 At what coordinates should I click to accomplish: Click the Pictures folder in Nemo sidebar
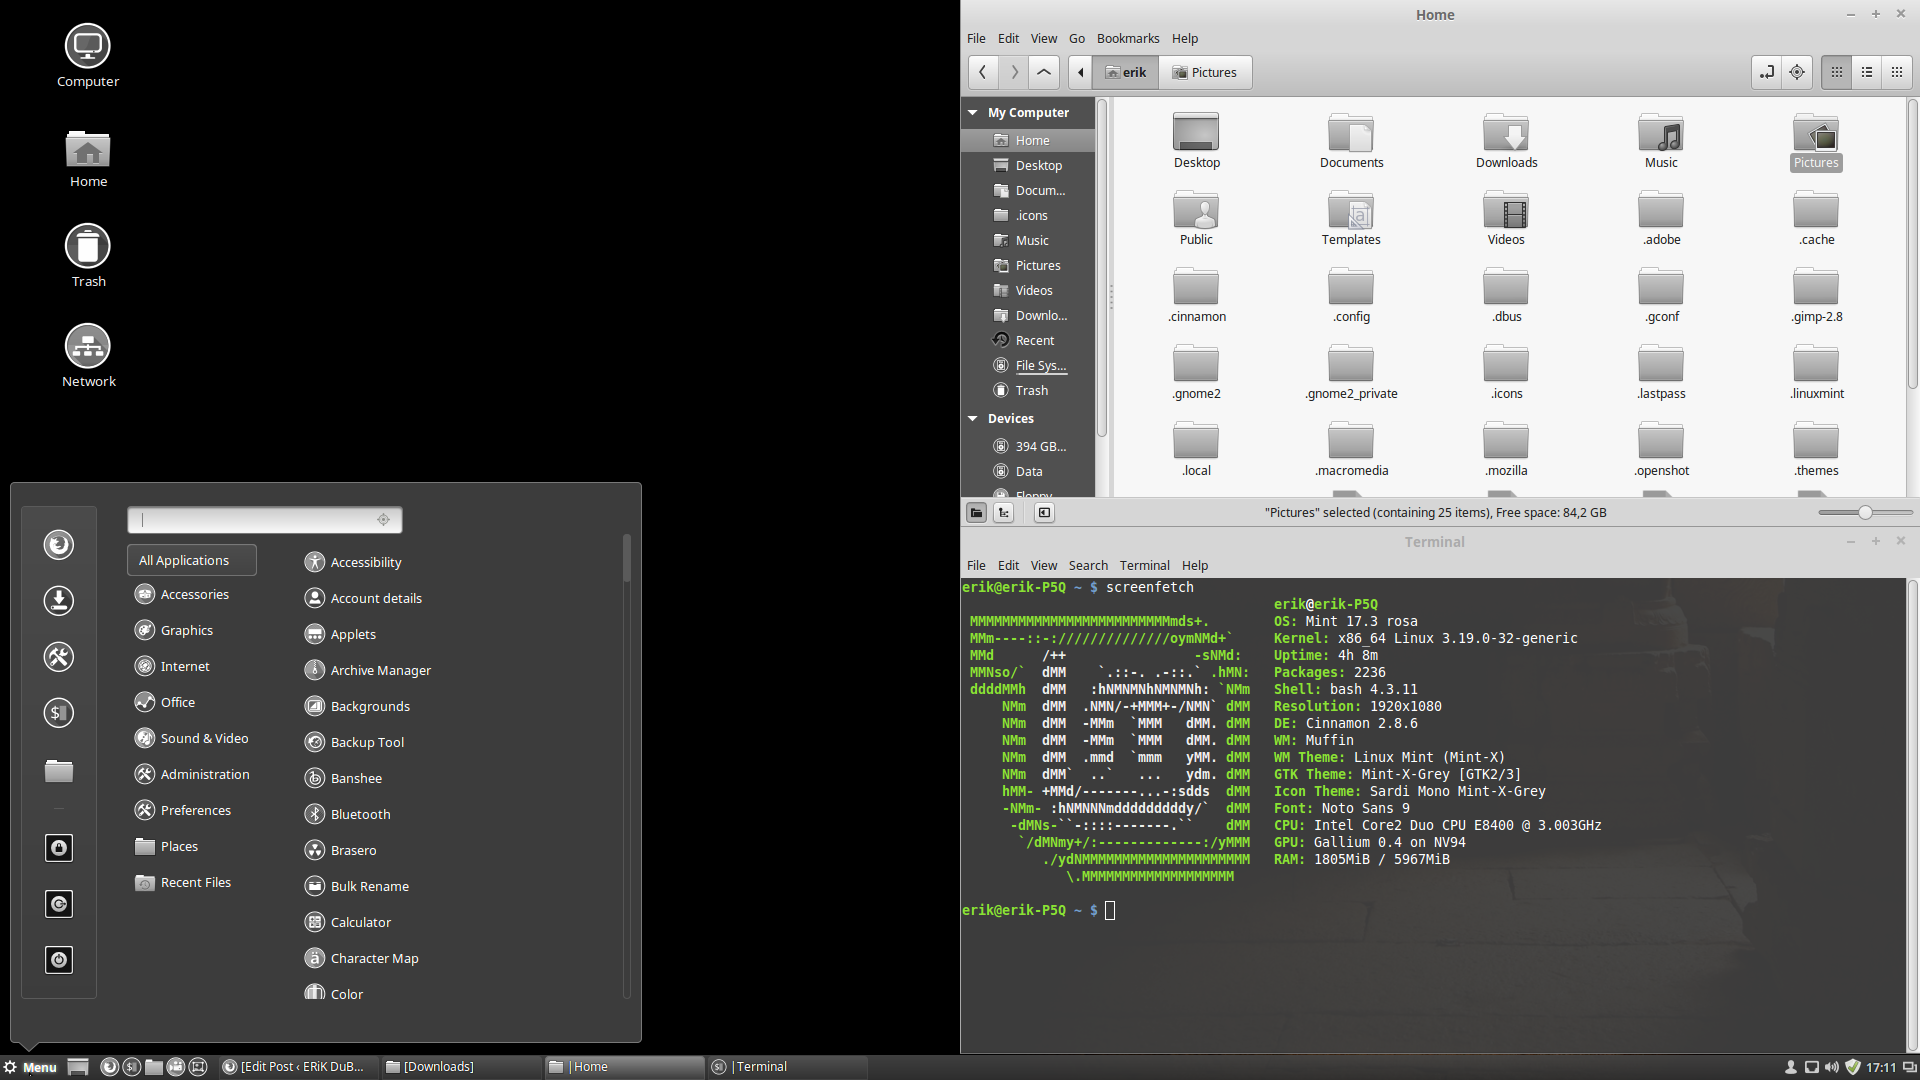click(x=1038, y=265)
